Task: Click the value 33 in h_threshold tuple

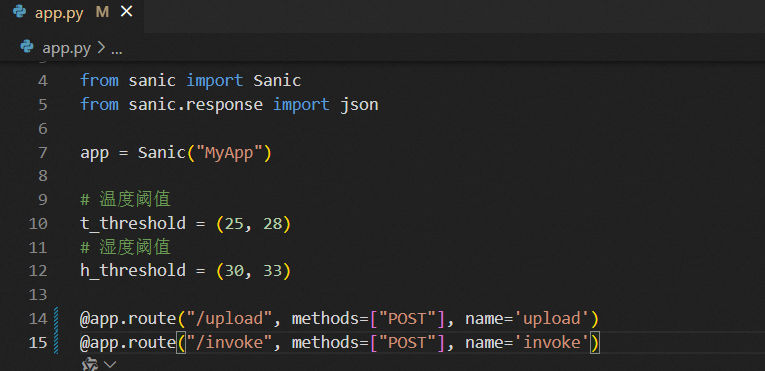Action: 272,271
